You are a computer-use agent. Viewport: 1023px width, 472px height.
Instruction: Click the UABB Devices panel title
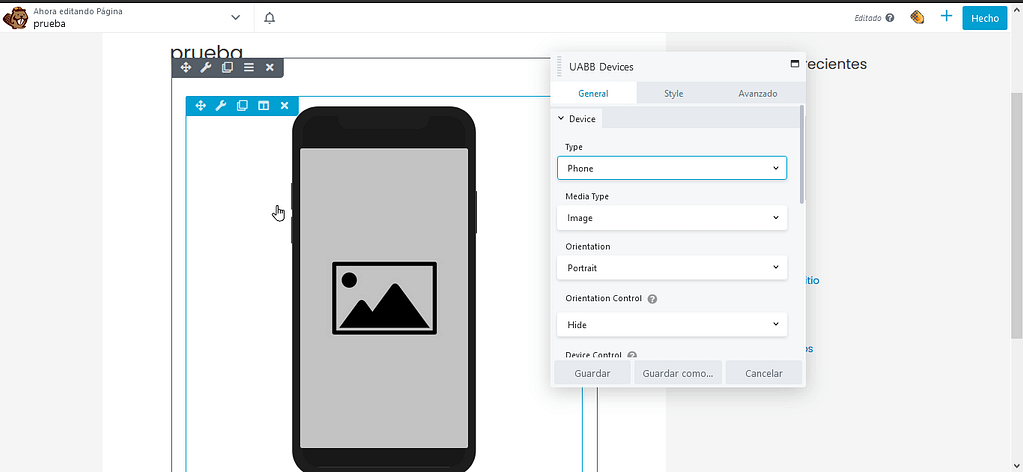601,67
